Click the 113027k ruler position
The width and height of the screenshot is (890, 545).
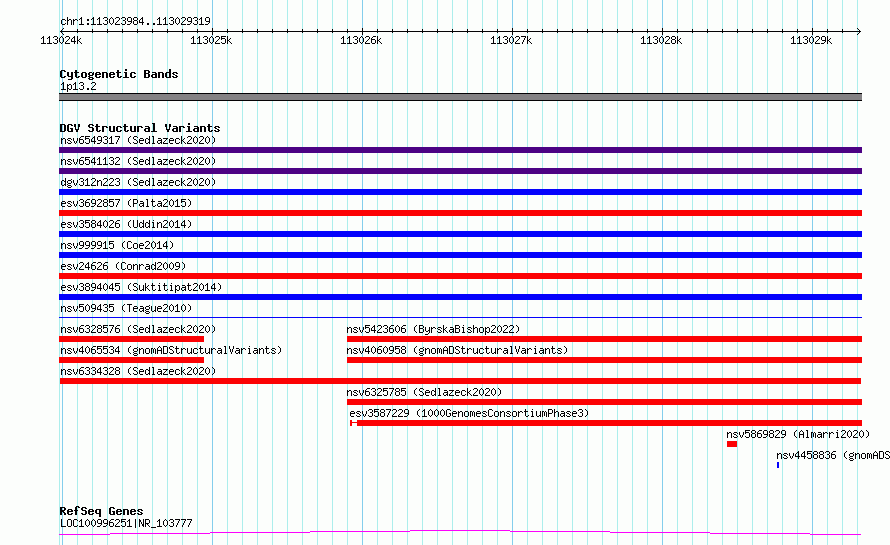coord(511,40)
